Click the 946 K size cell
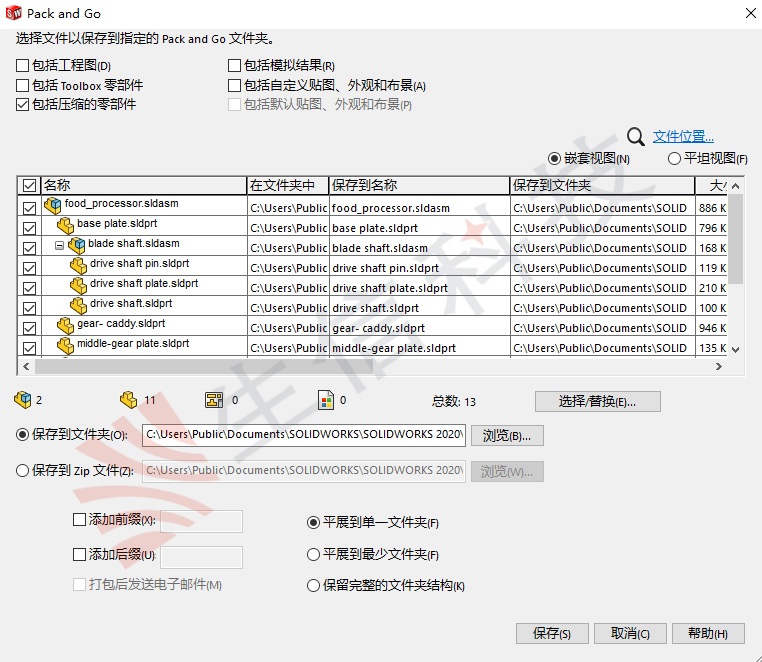The image size is (762, 662). [x=711, y=328]
